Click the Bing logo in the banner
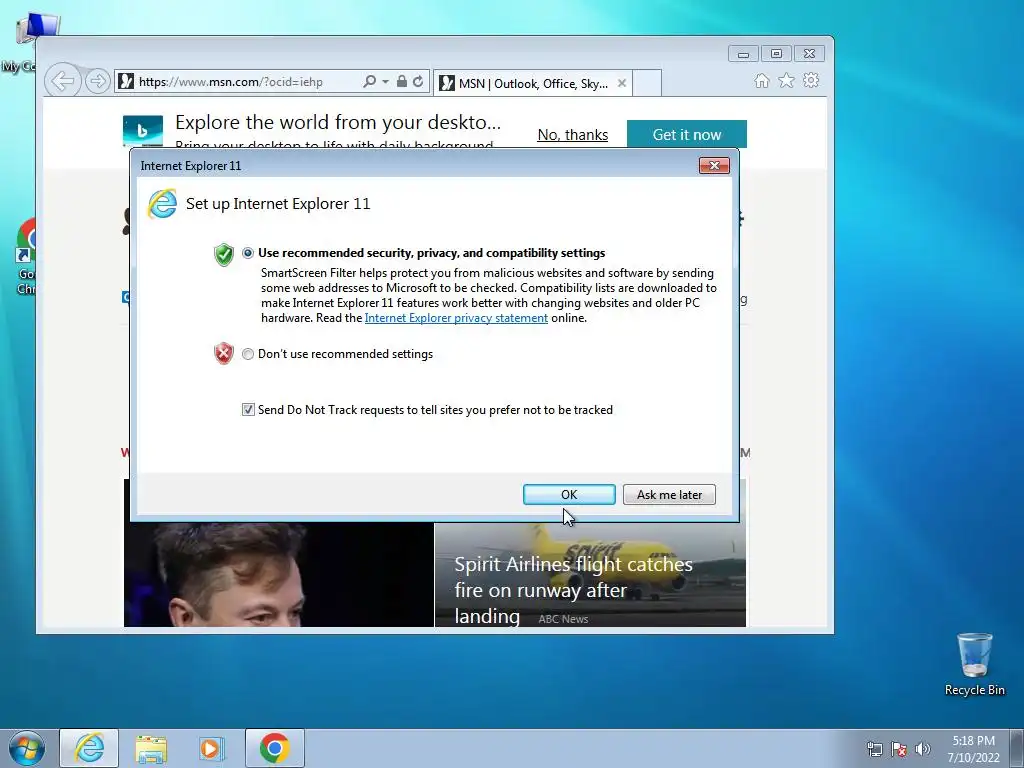 [142, 131]
